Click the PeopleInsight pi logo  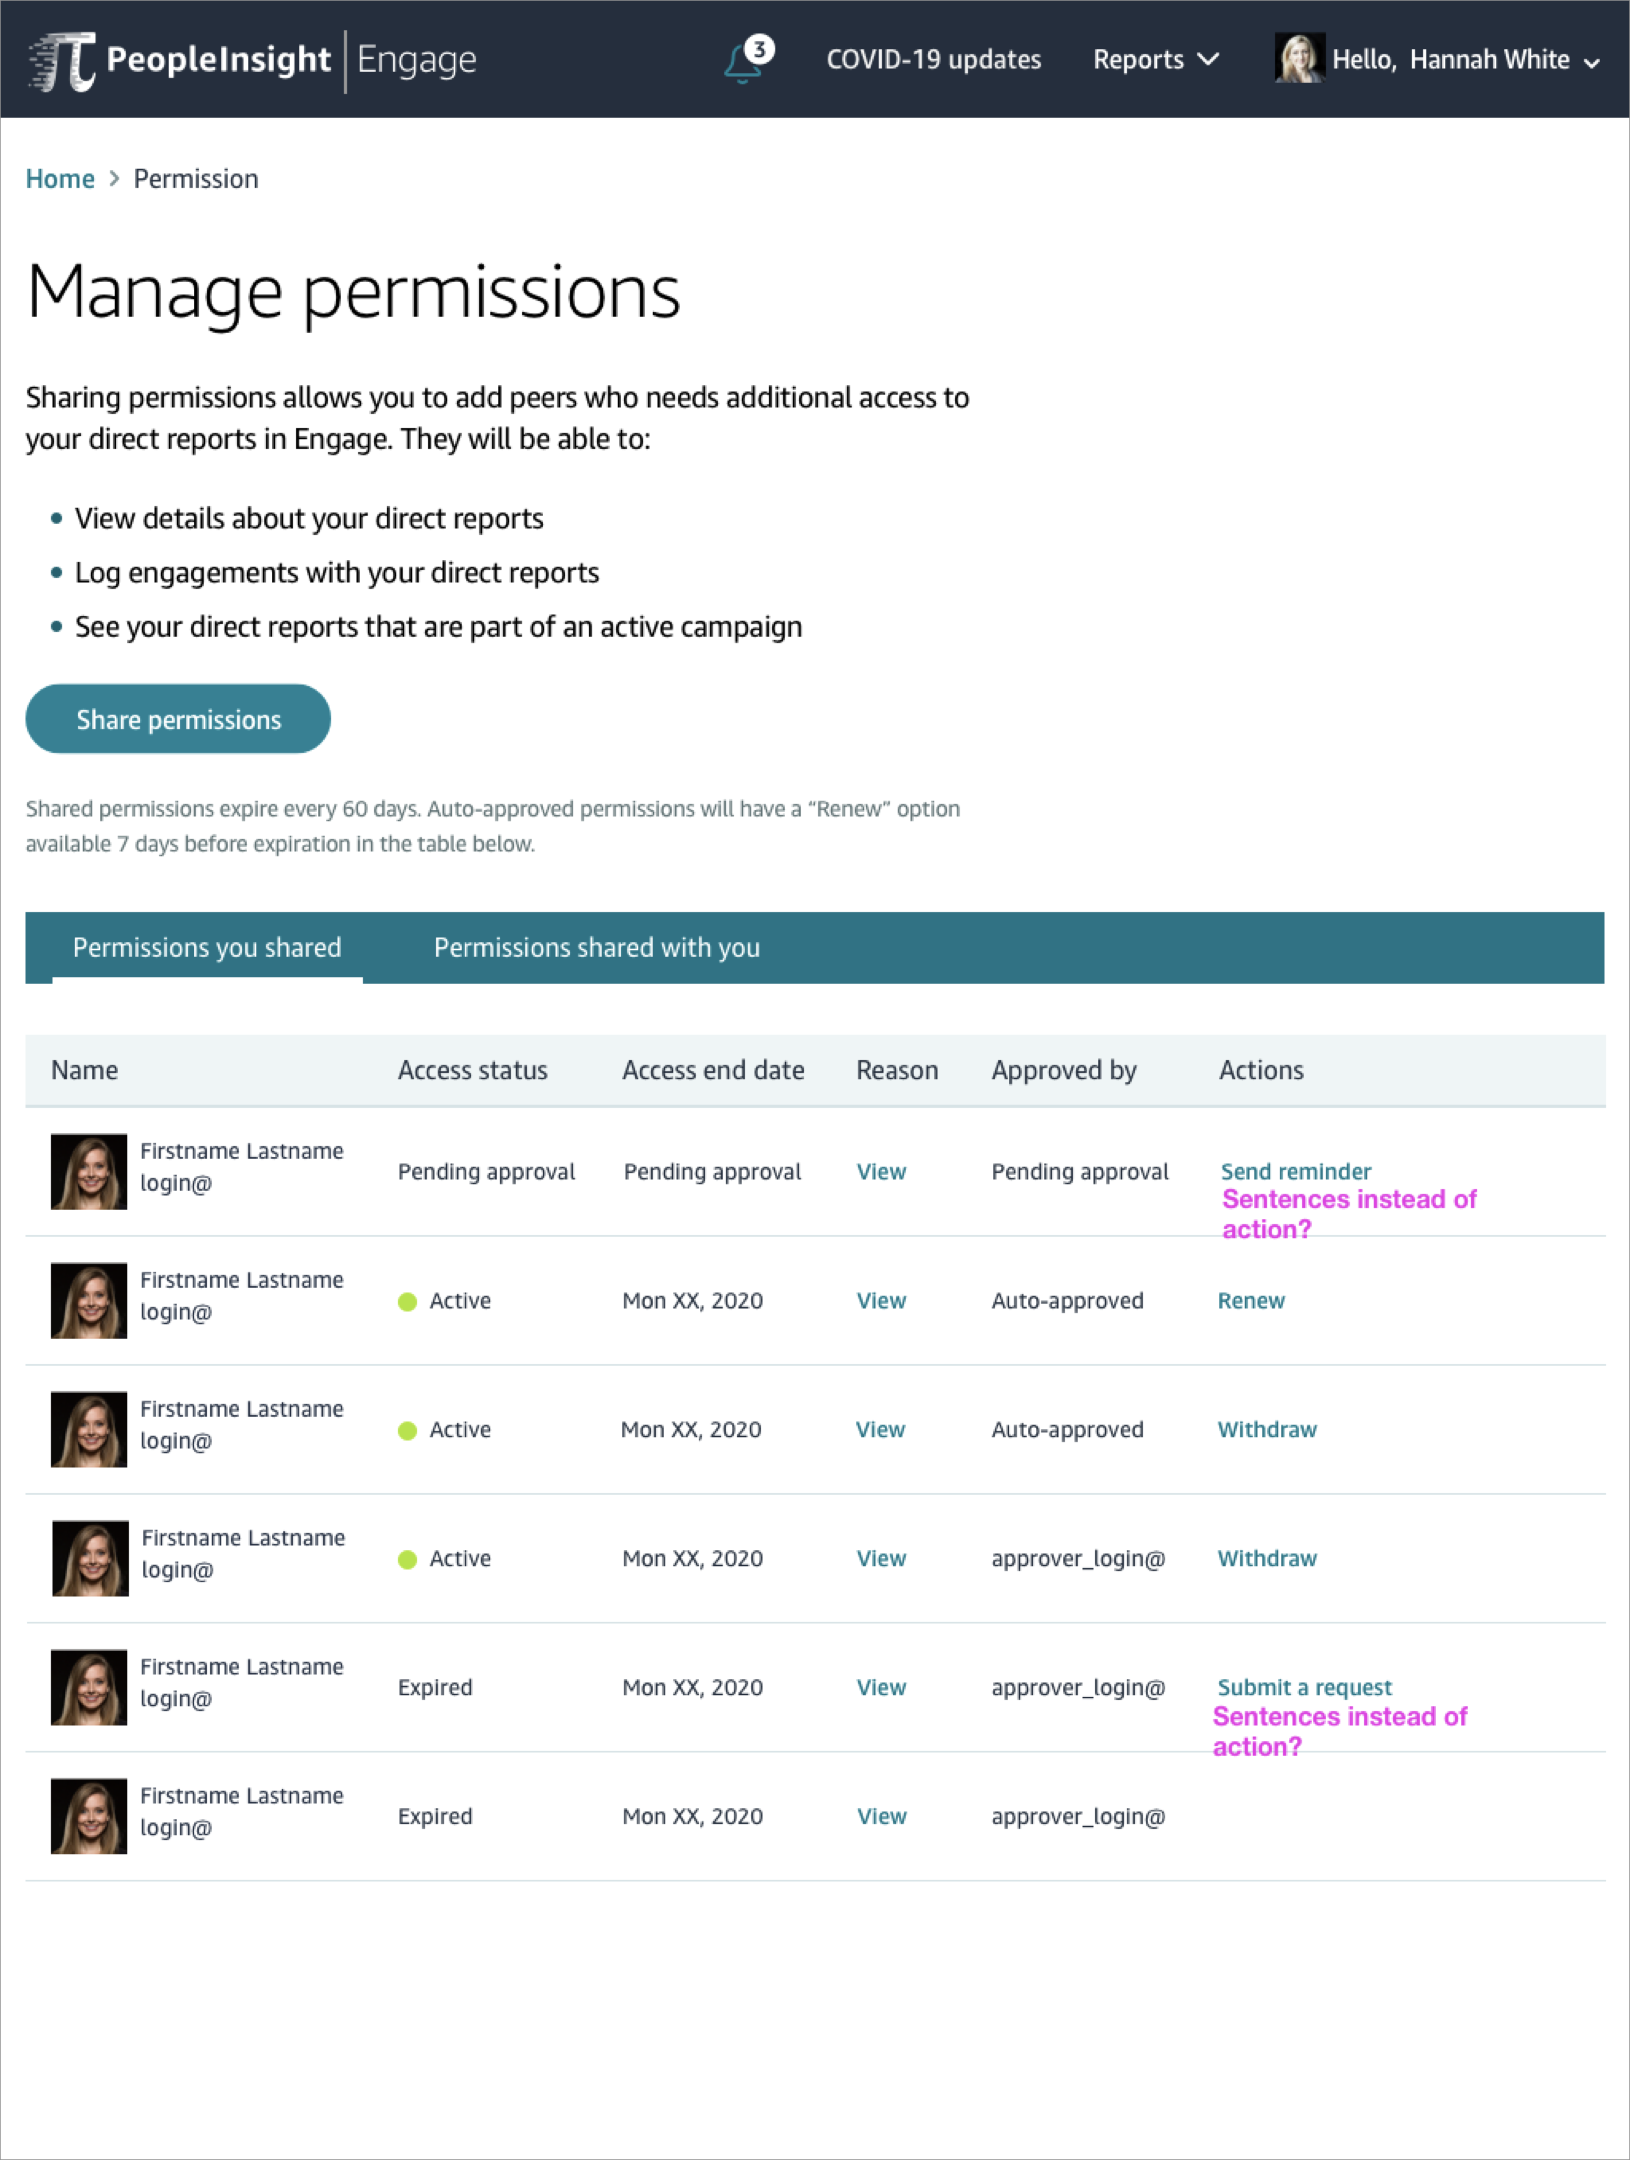(x=62, y=61)
